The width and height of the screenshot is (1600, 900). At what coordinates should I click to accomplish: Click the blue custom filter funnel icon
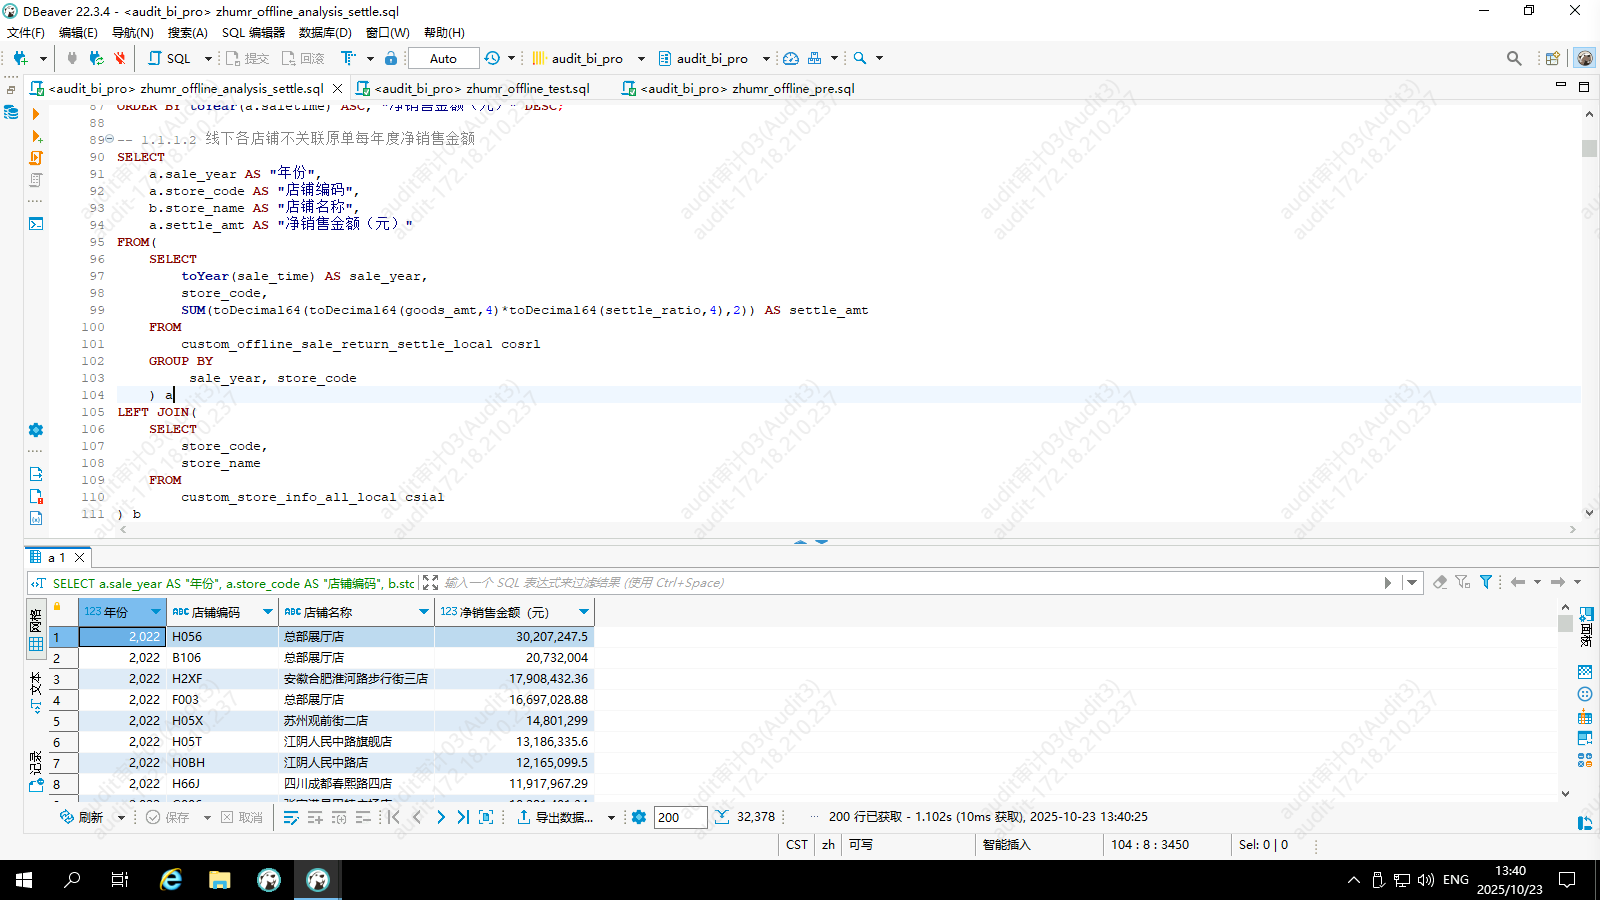coord(1486,582)
